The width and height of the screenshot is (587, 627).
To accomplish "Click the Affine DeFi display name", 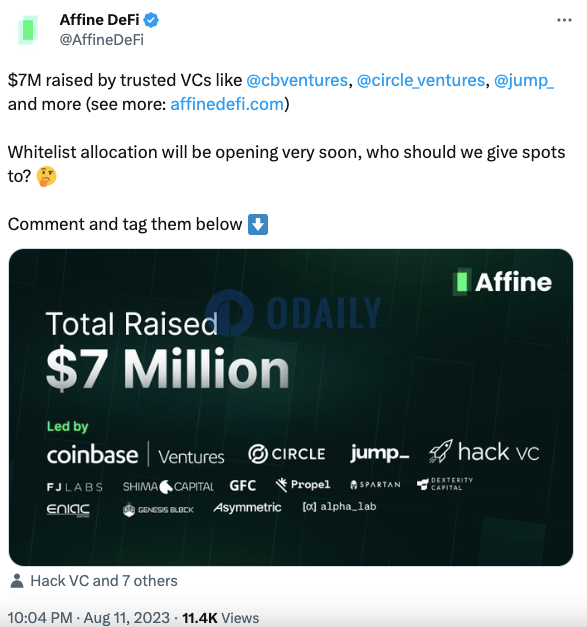I will click(100, 20).
